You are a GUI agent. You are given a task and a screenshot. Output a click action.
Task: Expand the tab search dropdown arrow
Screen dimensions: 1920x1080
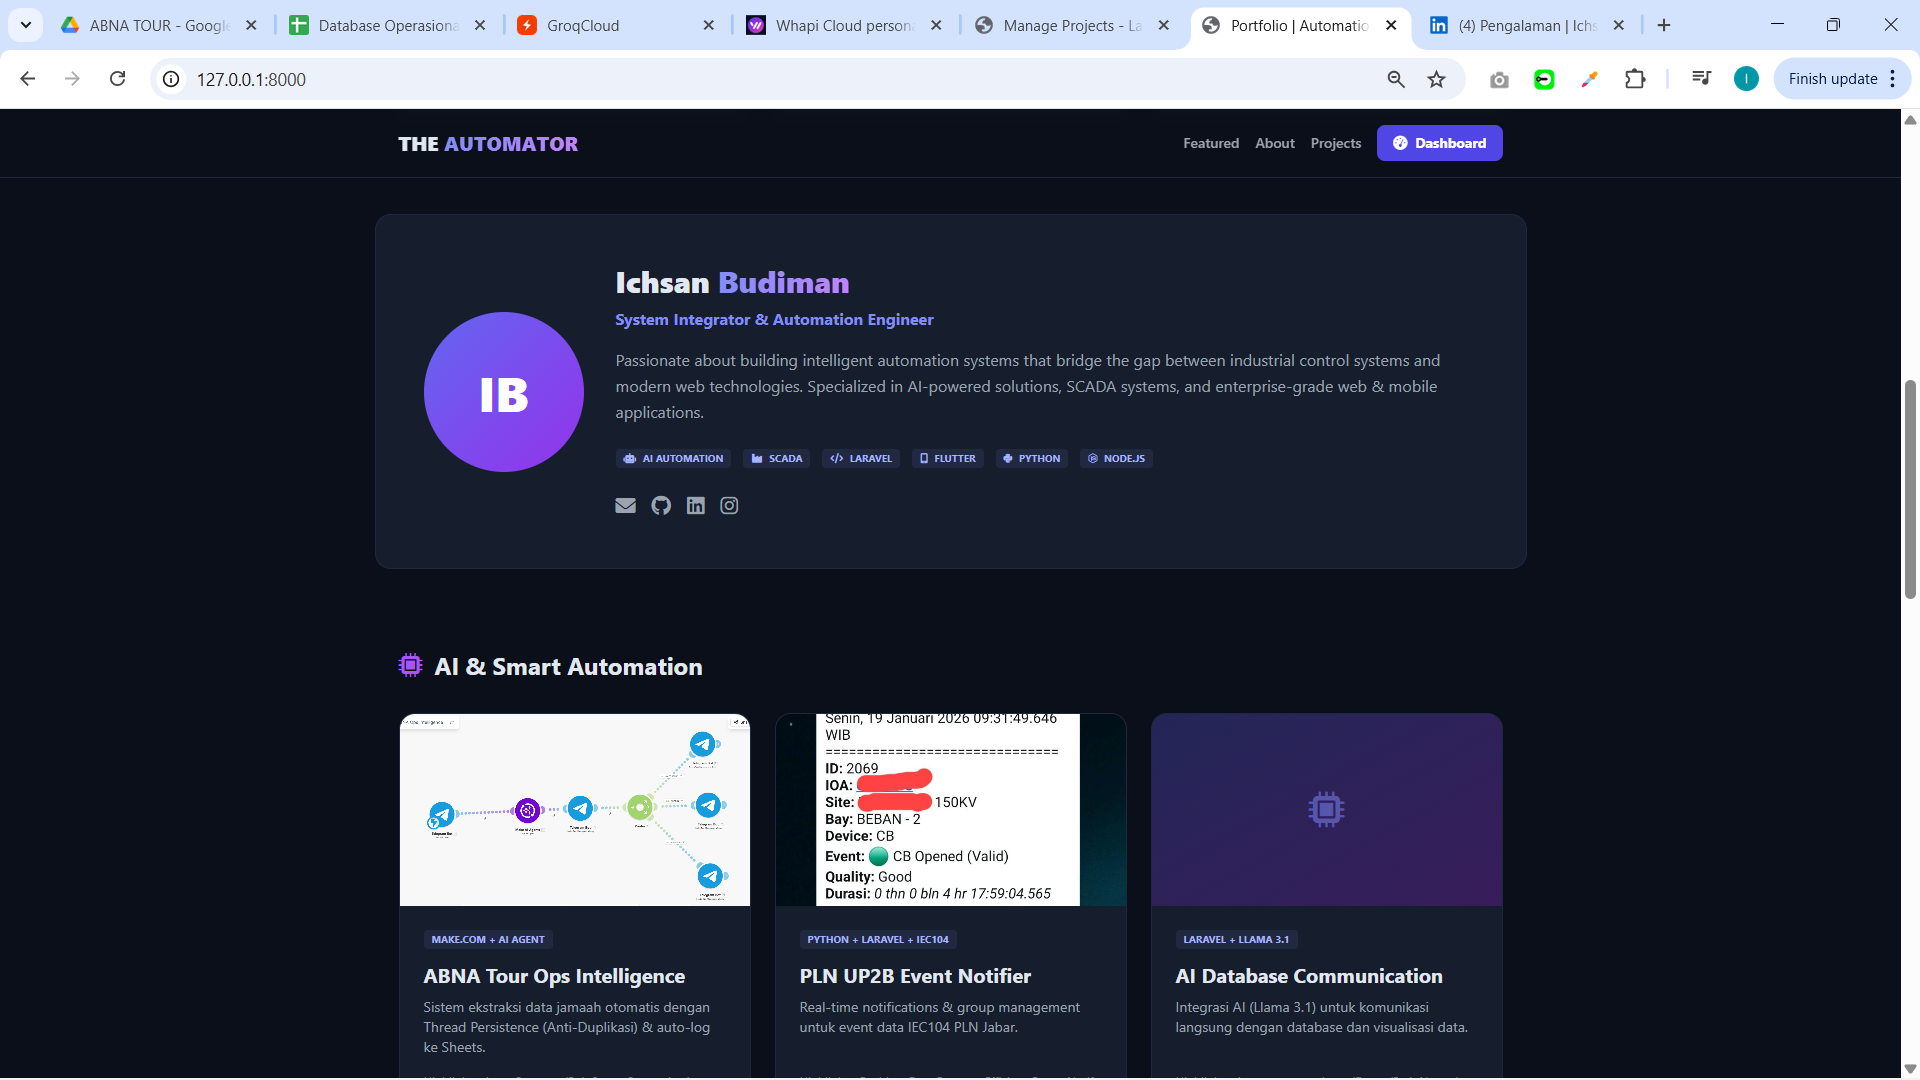click(25, 25)
